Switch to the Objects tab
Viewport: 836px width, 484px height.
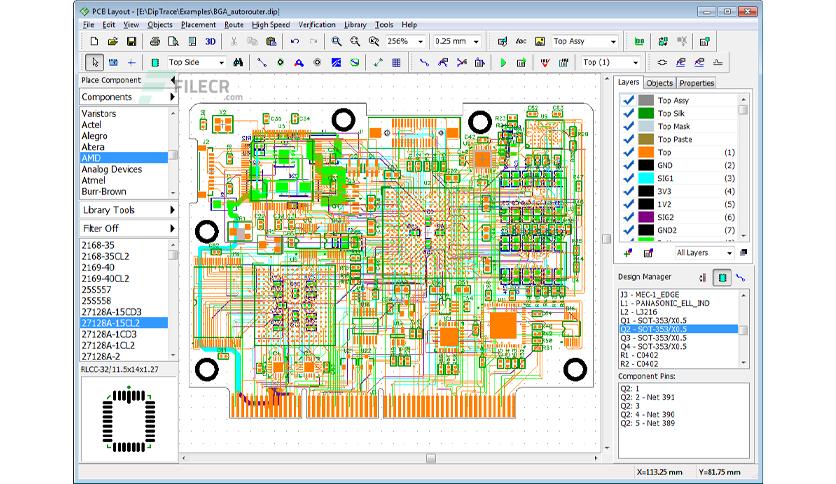(660, 83)
